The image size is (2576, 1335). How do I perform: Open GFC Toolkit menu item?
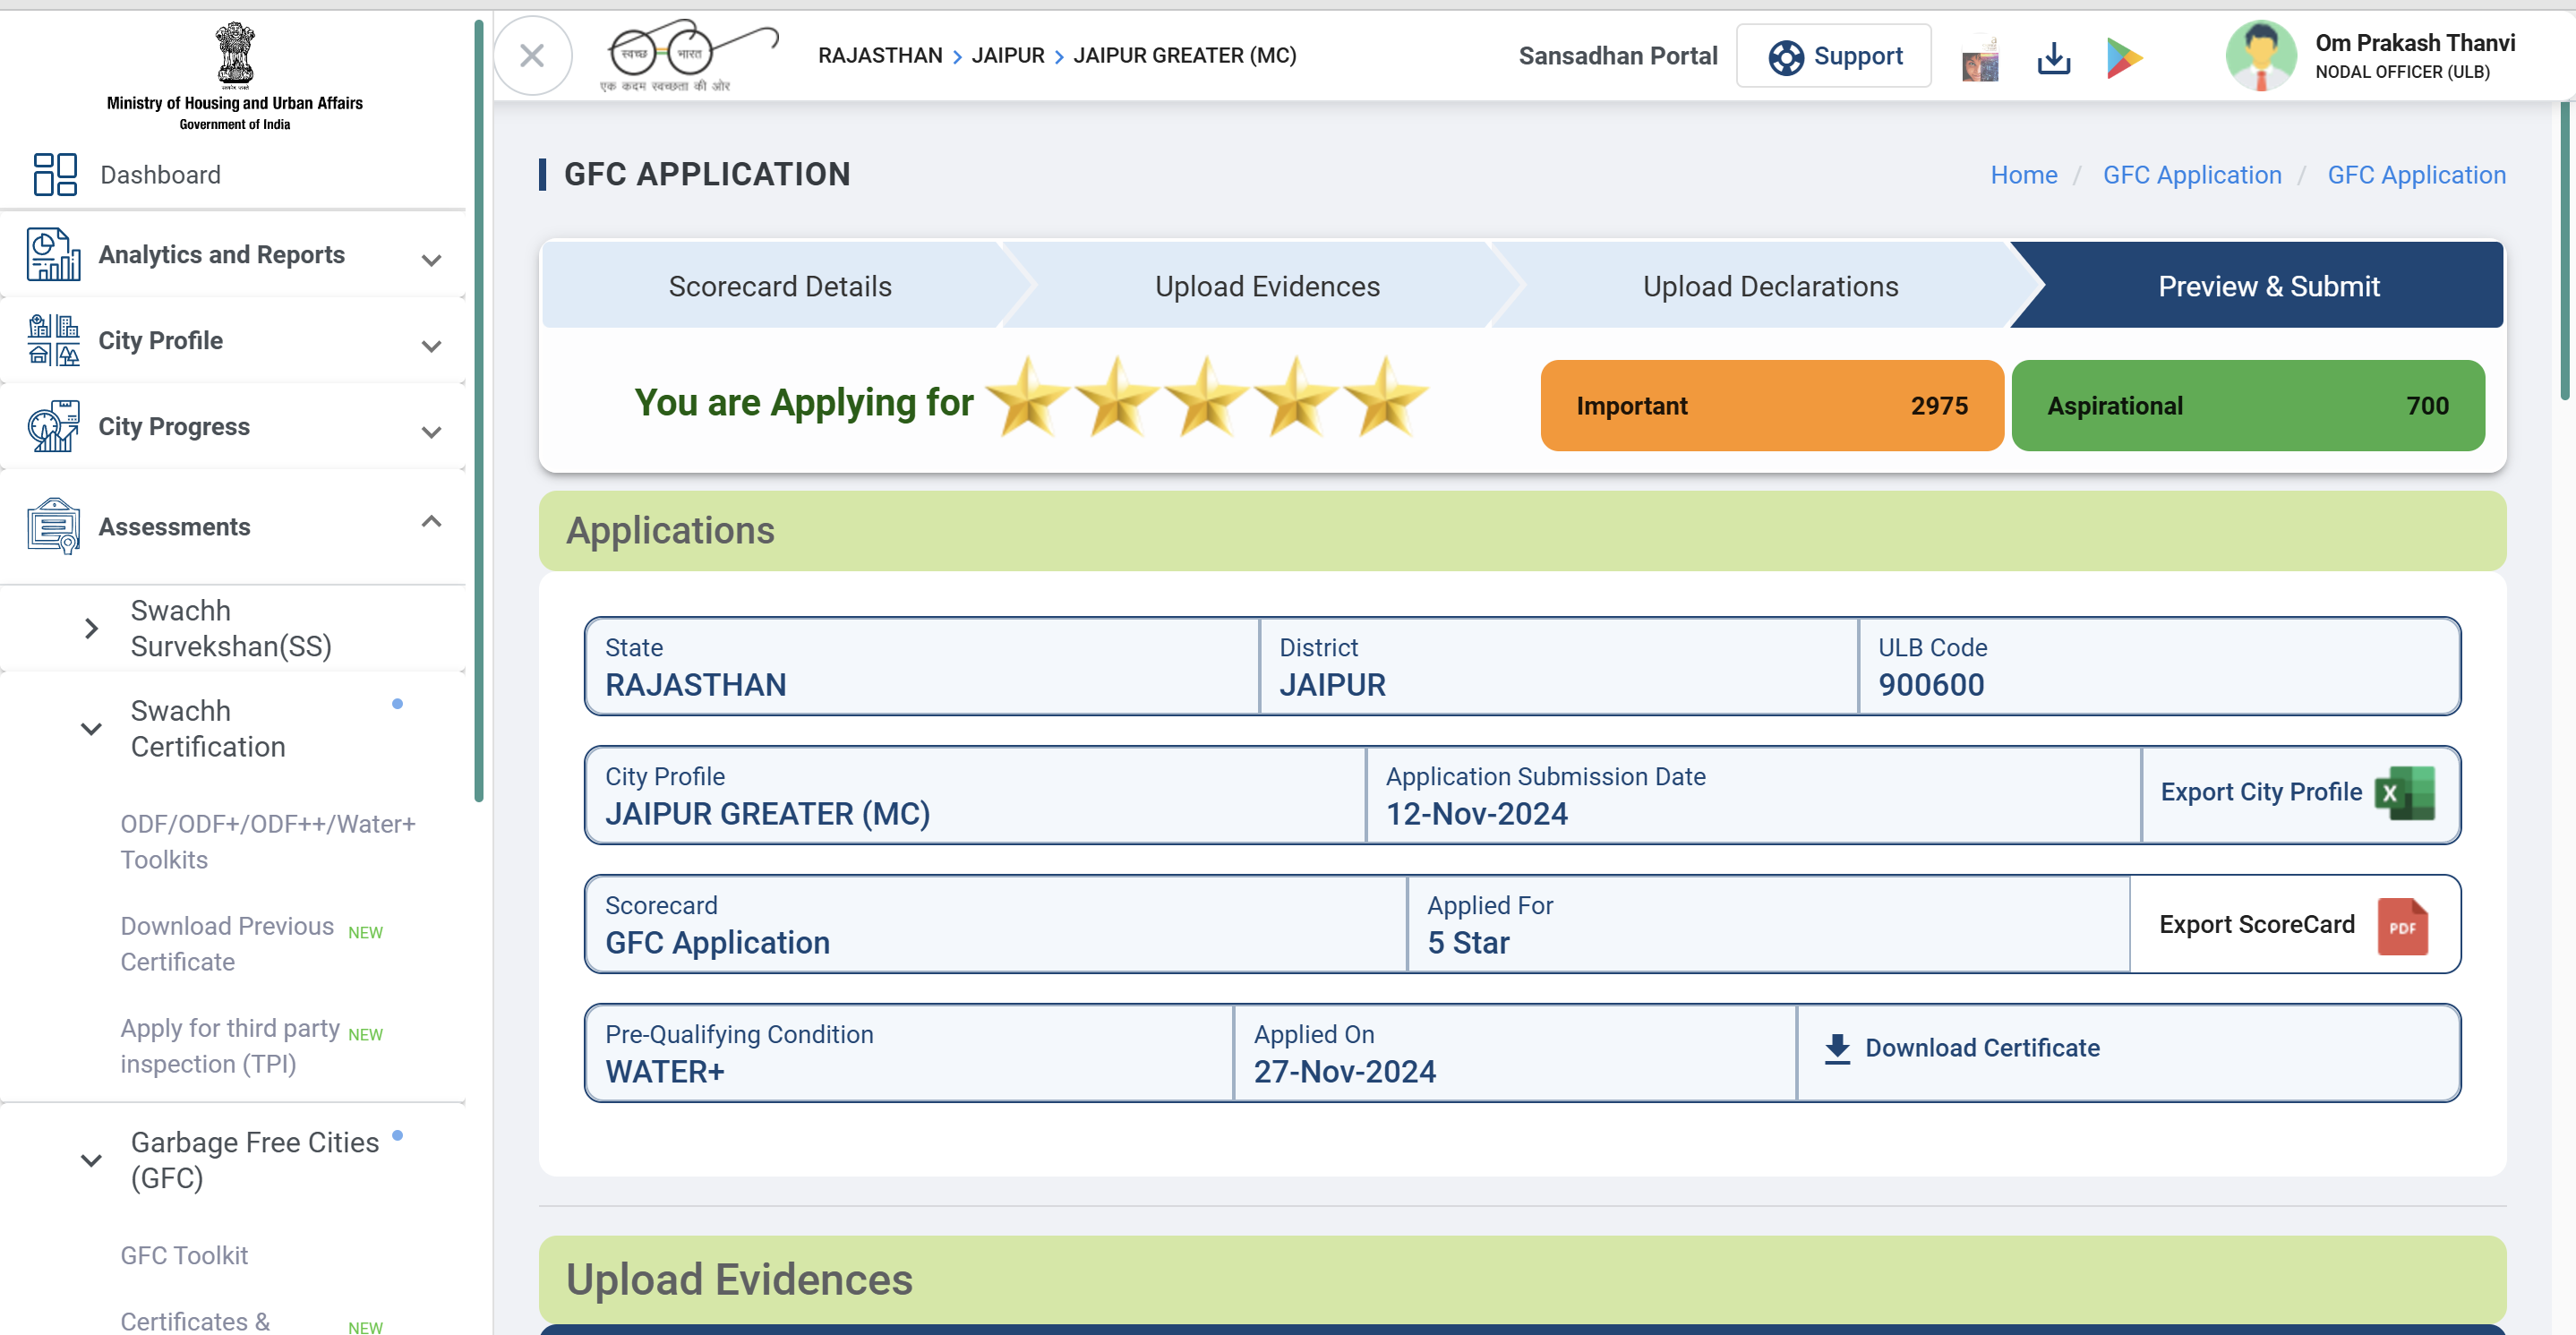coord(184,1255)
